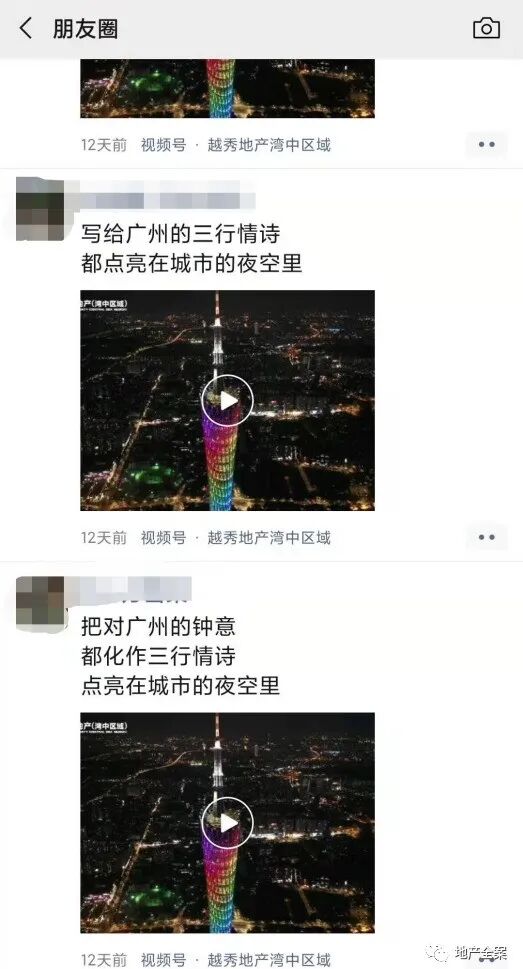Tap the 地产全案 watermark logo at the bottom
The width and height of the screenshot is (523, 969).
[x=470, y=952]
